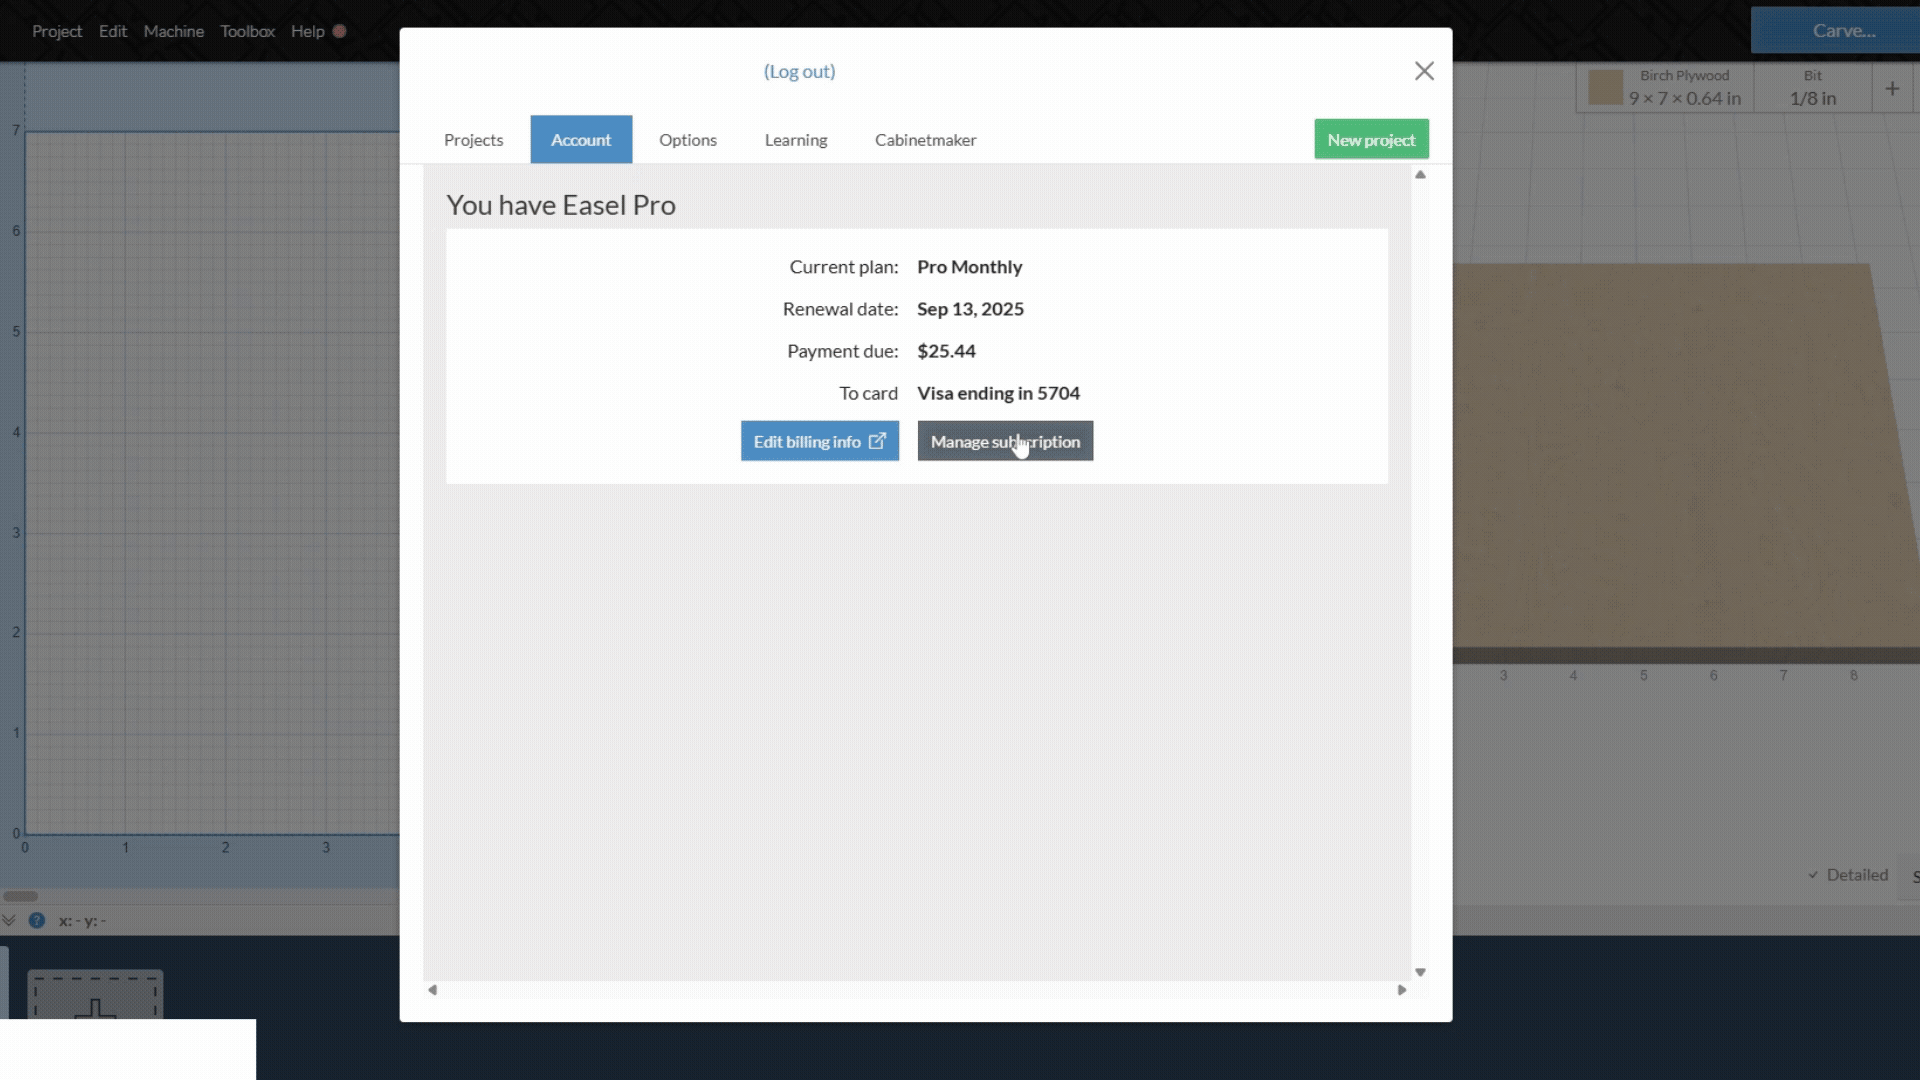Open the Machine menu

(x=173, y=31)
